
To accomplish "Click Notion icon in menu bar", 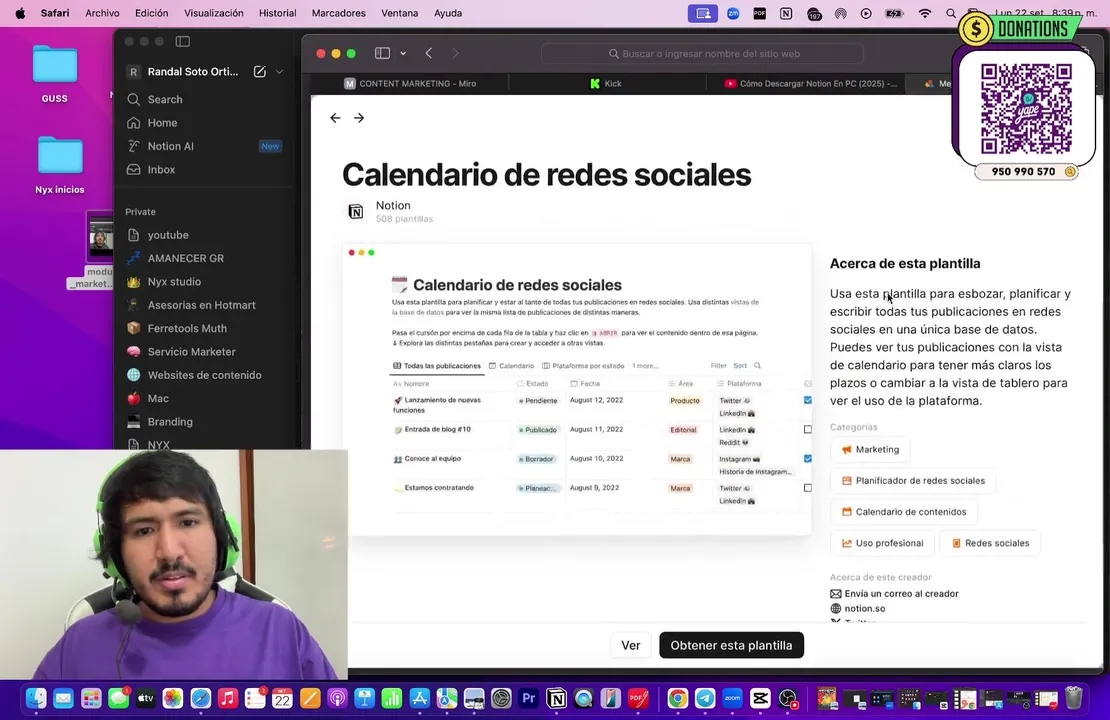I will click(x=786, y=13).
